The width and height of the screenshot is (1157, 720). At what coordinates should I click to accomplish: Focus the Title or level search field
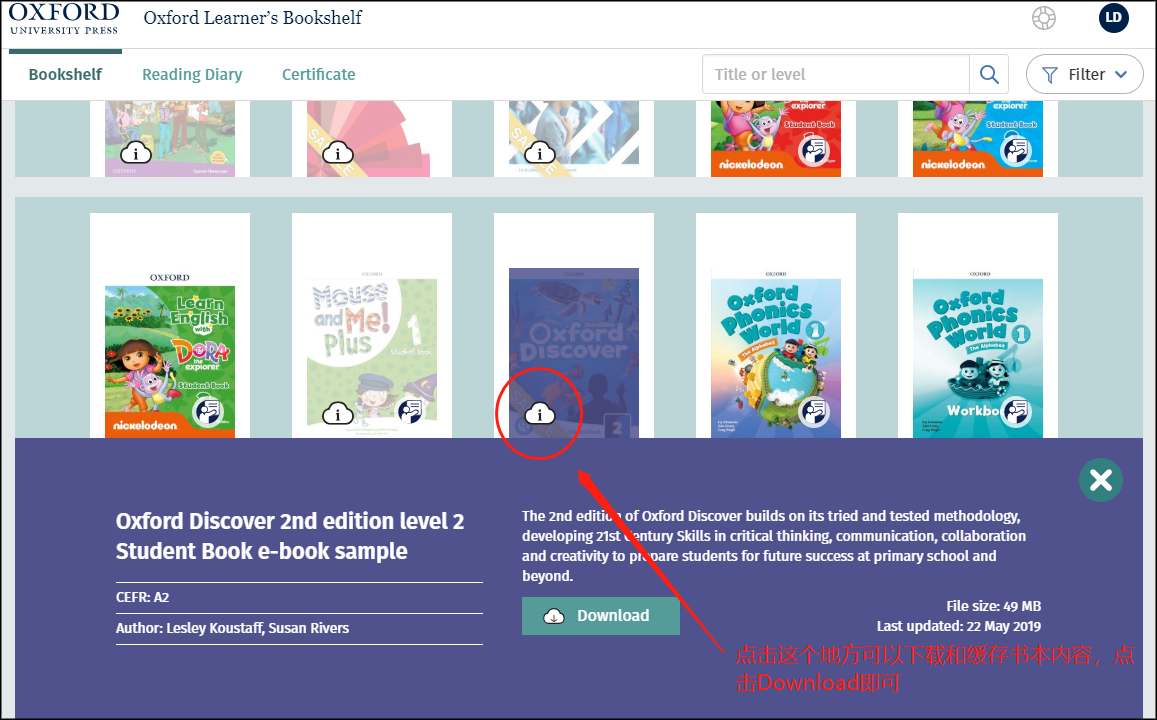(x=835, y=75)
